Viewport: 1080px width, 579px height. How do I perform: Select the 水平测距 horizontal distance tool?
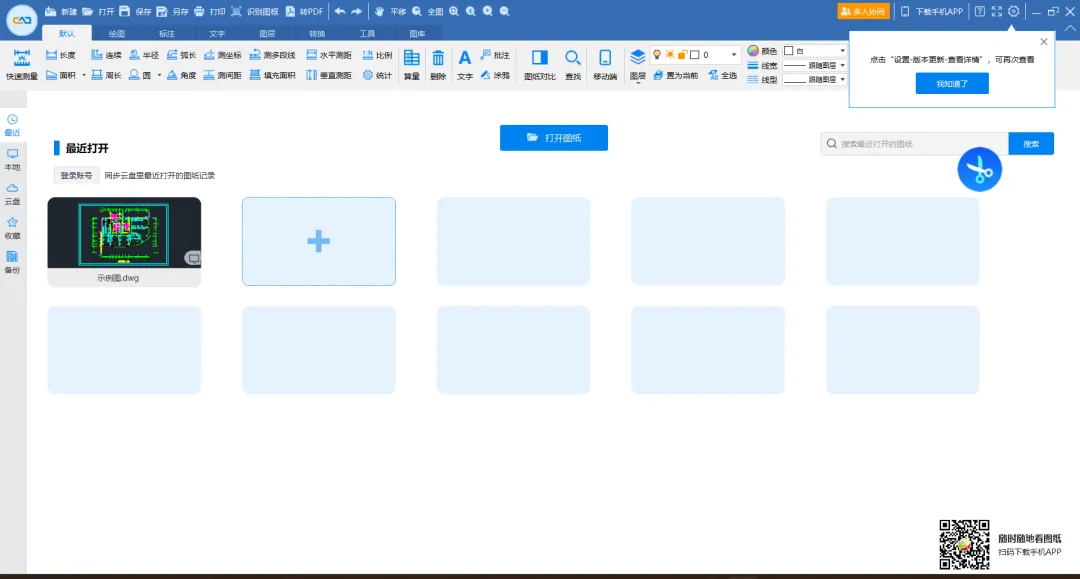tap(329, 55)
